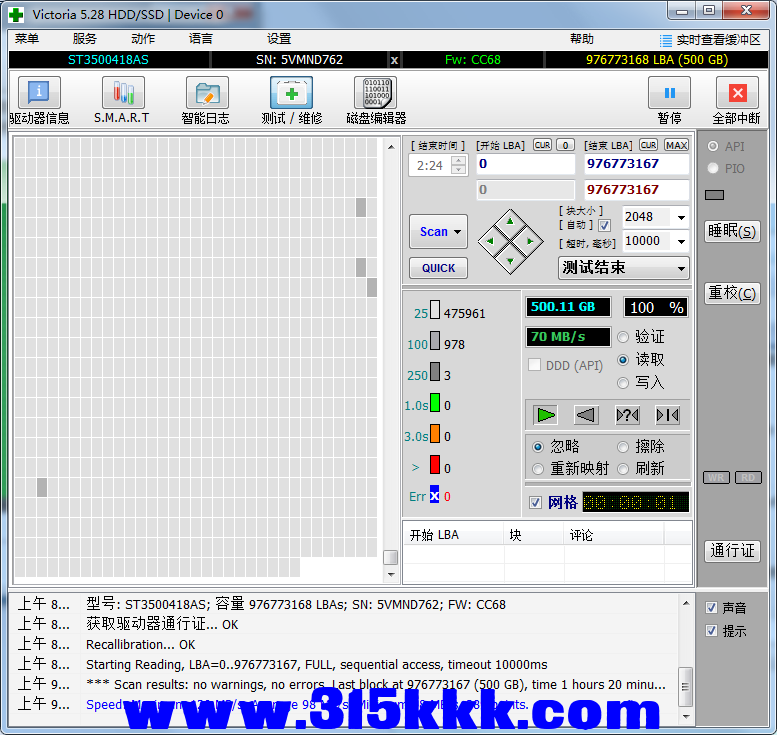Select the Ignore (忽略) radio button
The image size is (777, 735).
[x=538, y=447]
